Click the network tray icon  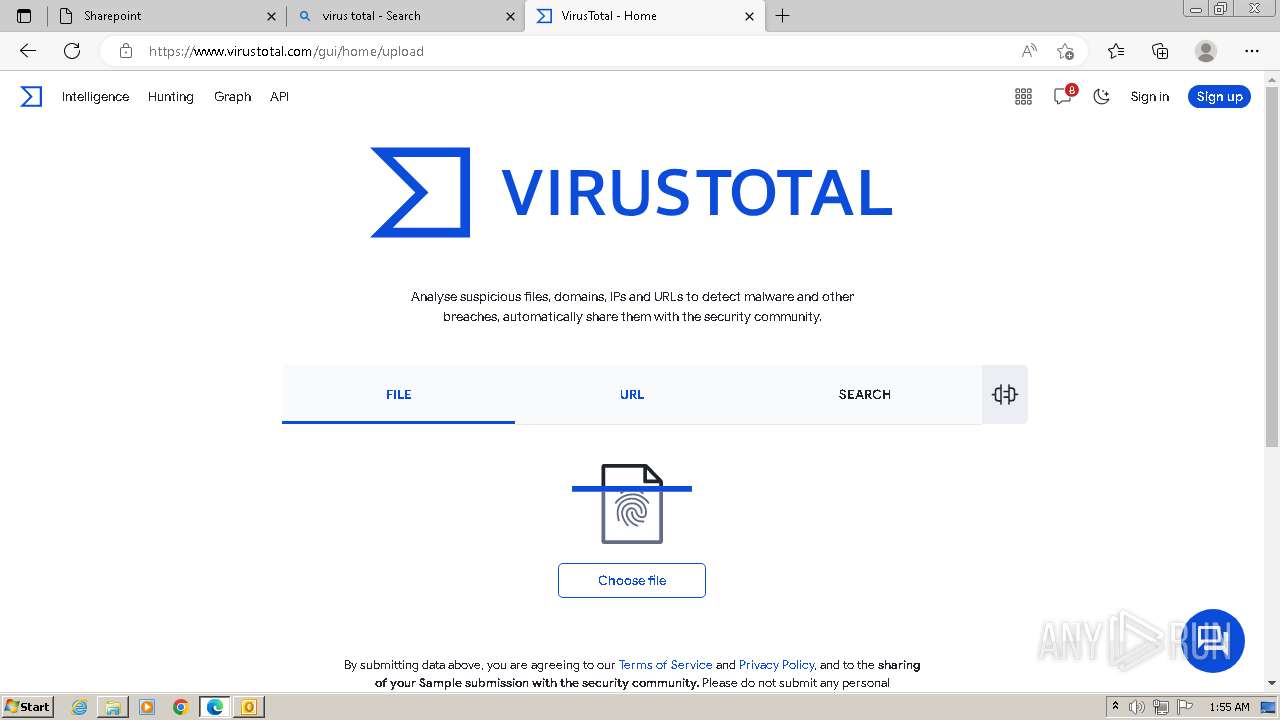[1161, 707]
